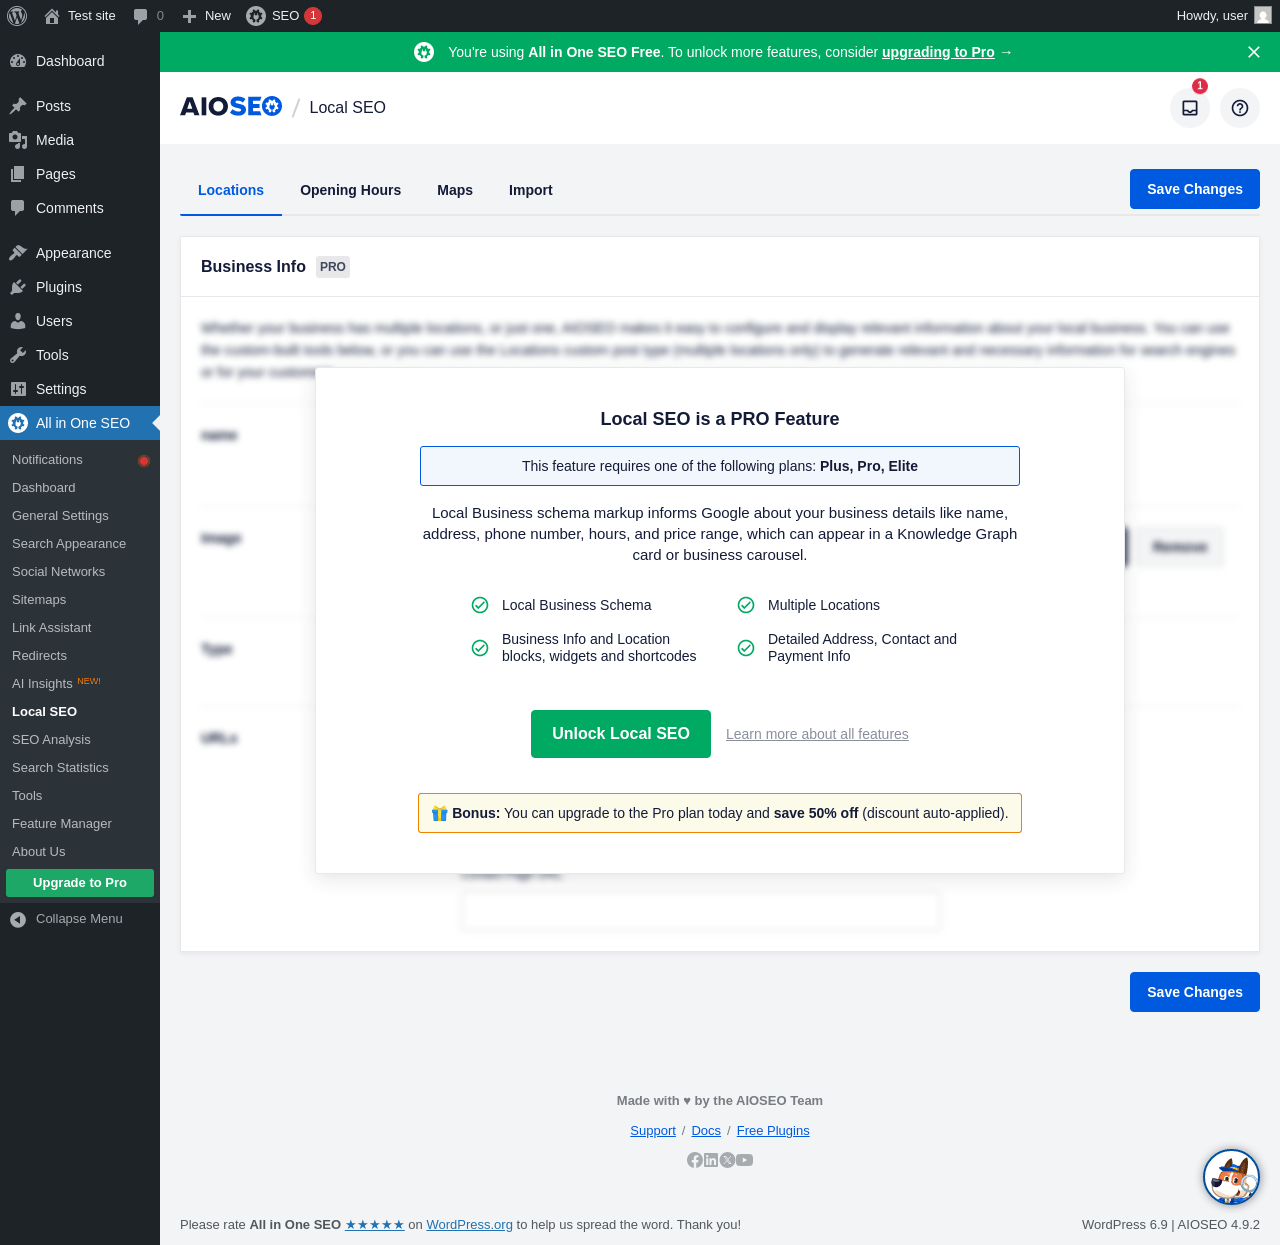Open the WordPress logo menu
The width and height of the screenshot is (1280, 1245).
pos(17,16)
